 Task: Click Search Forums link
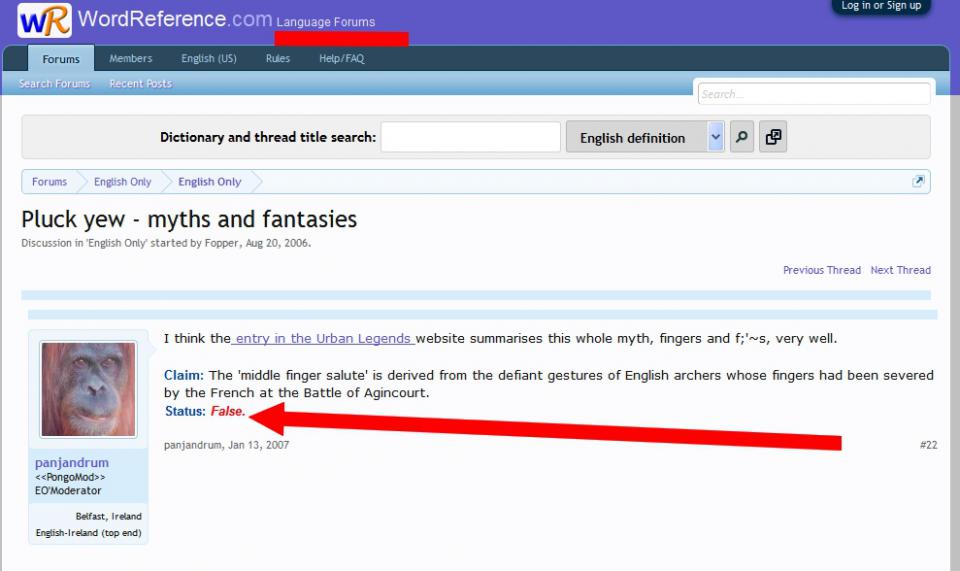tap(55, 84)
